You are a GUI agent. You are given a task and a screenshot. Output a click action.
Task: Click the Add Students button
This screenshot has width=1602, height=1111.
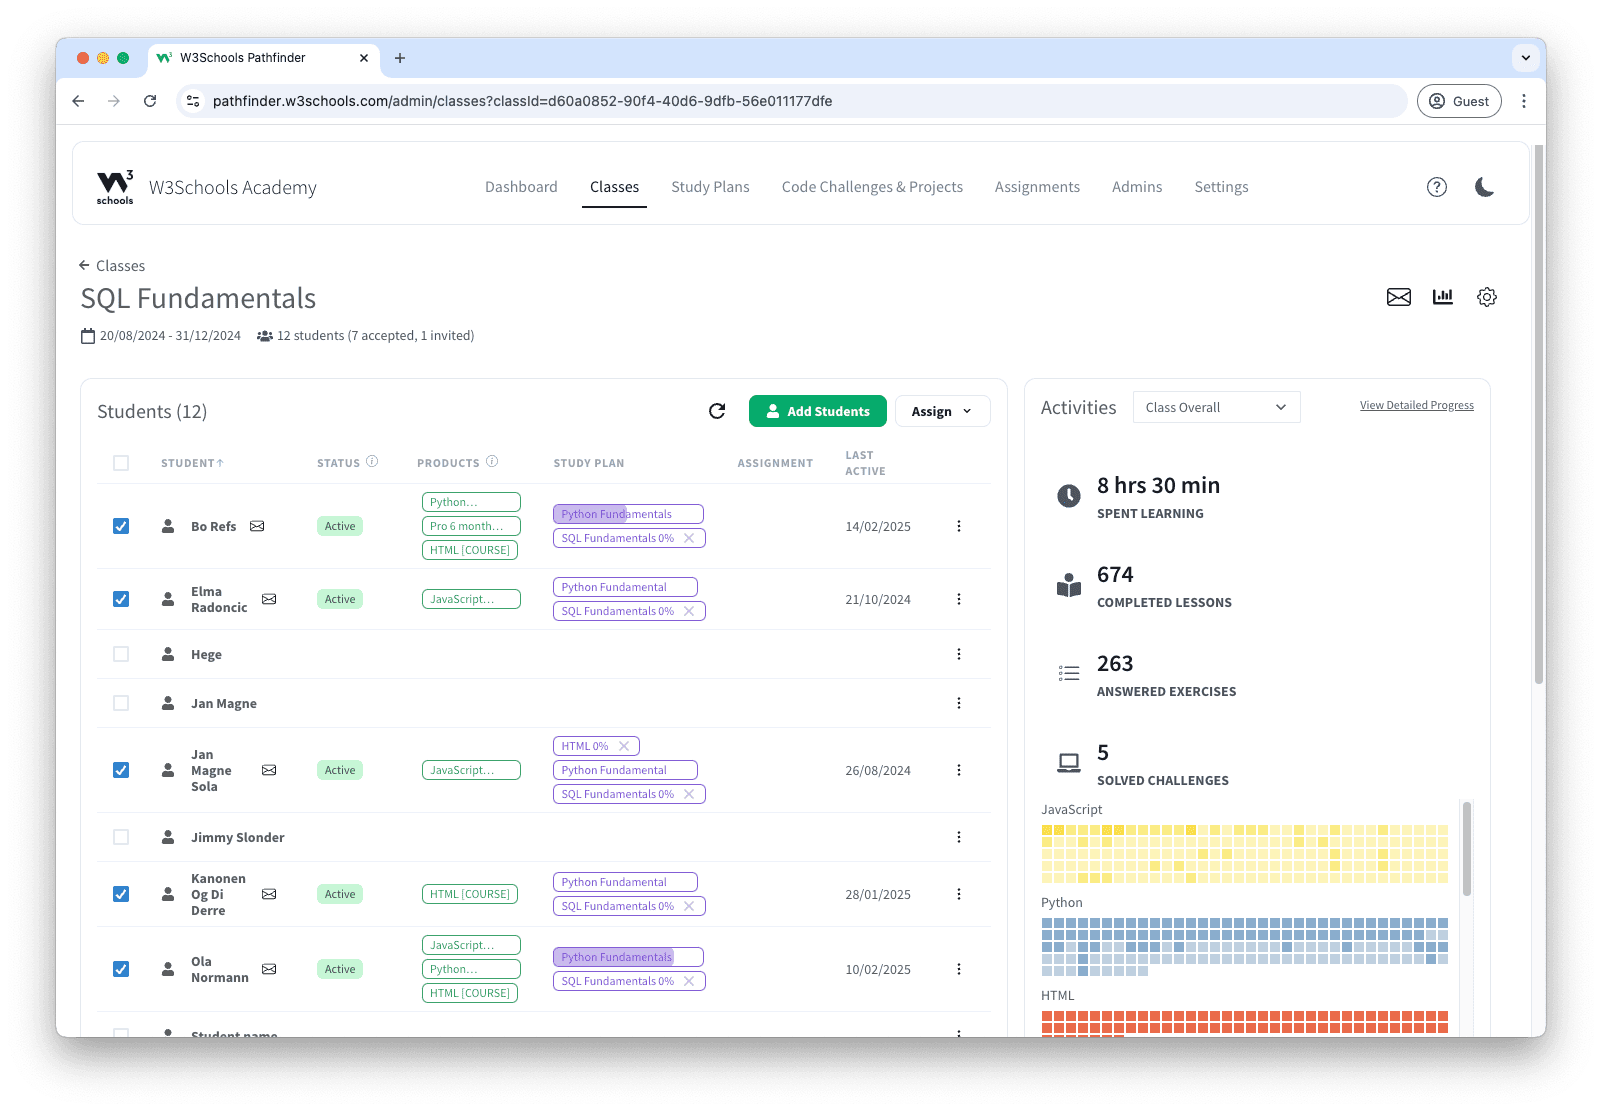click(817, 411)
